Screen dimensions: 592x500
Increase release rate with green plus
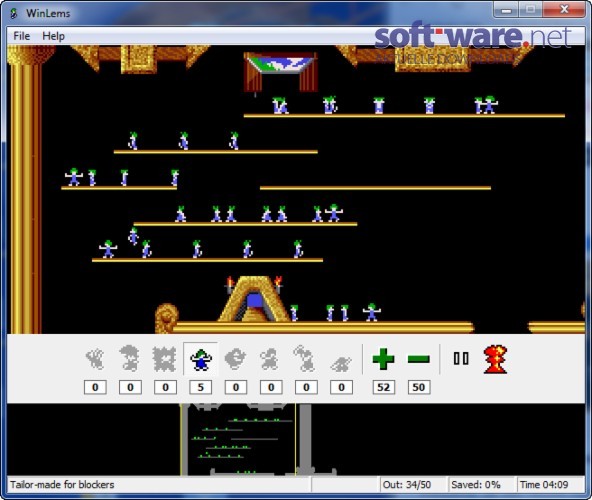tap(383, 359)
